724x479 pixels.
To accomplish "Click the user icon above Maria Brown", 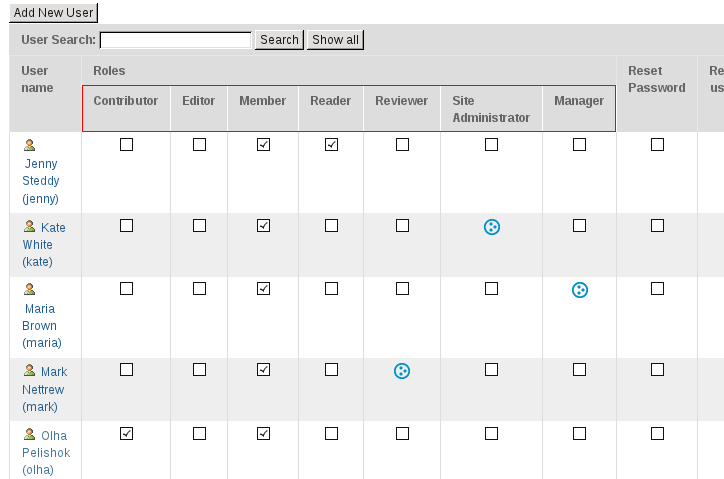I will click(30, 289).
